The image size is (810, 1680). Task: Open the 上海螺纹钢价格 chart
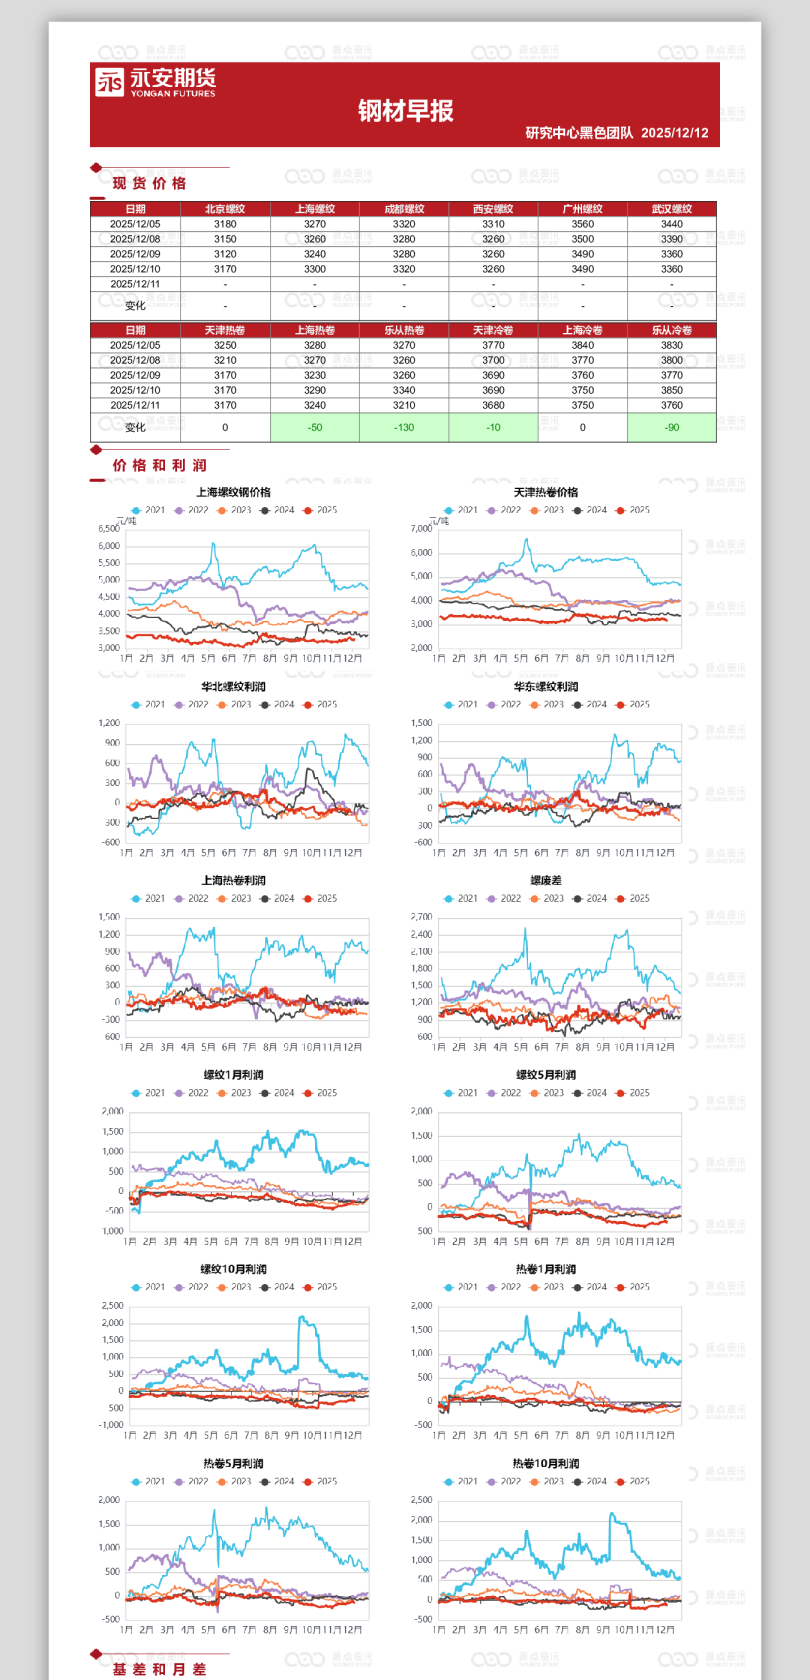tap(234, 576)
